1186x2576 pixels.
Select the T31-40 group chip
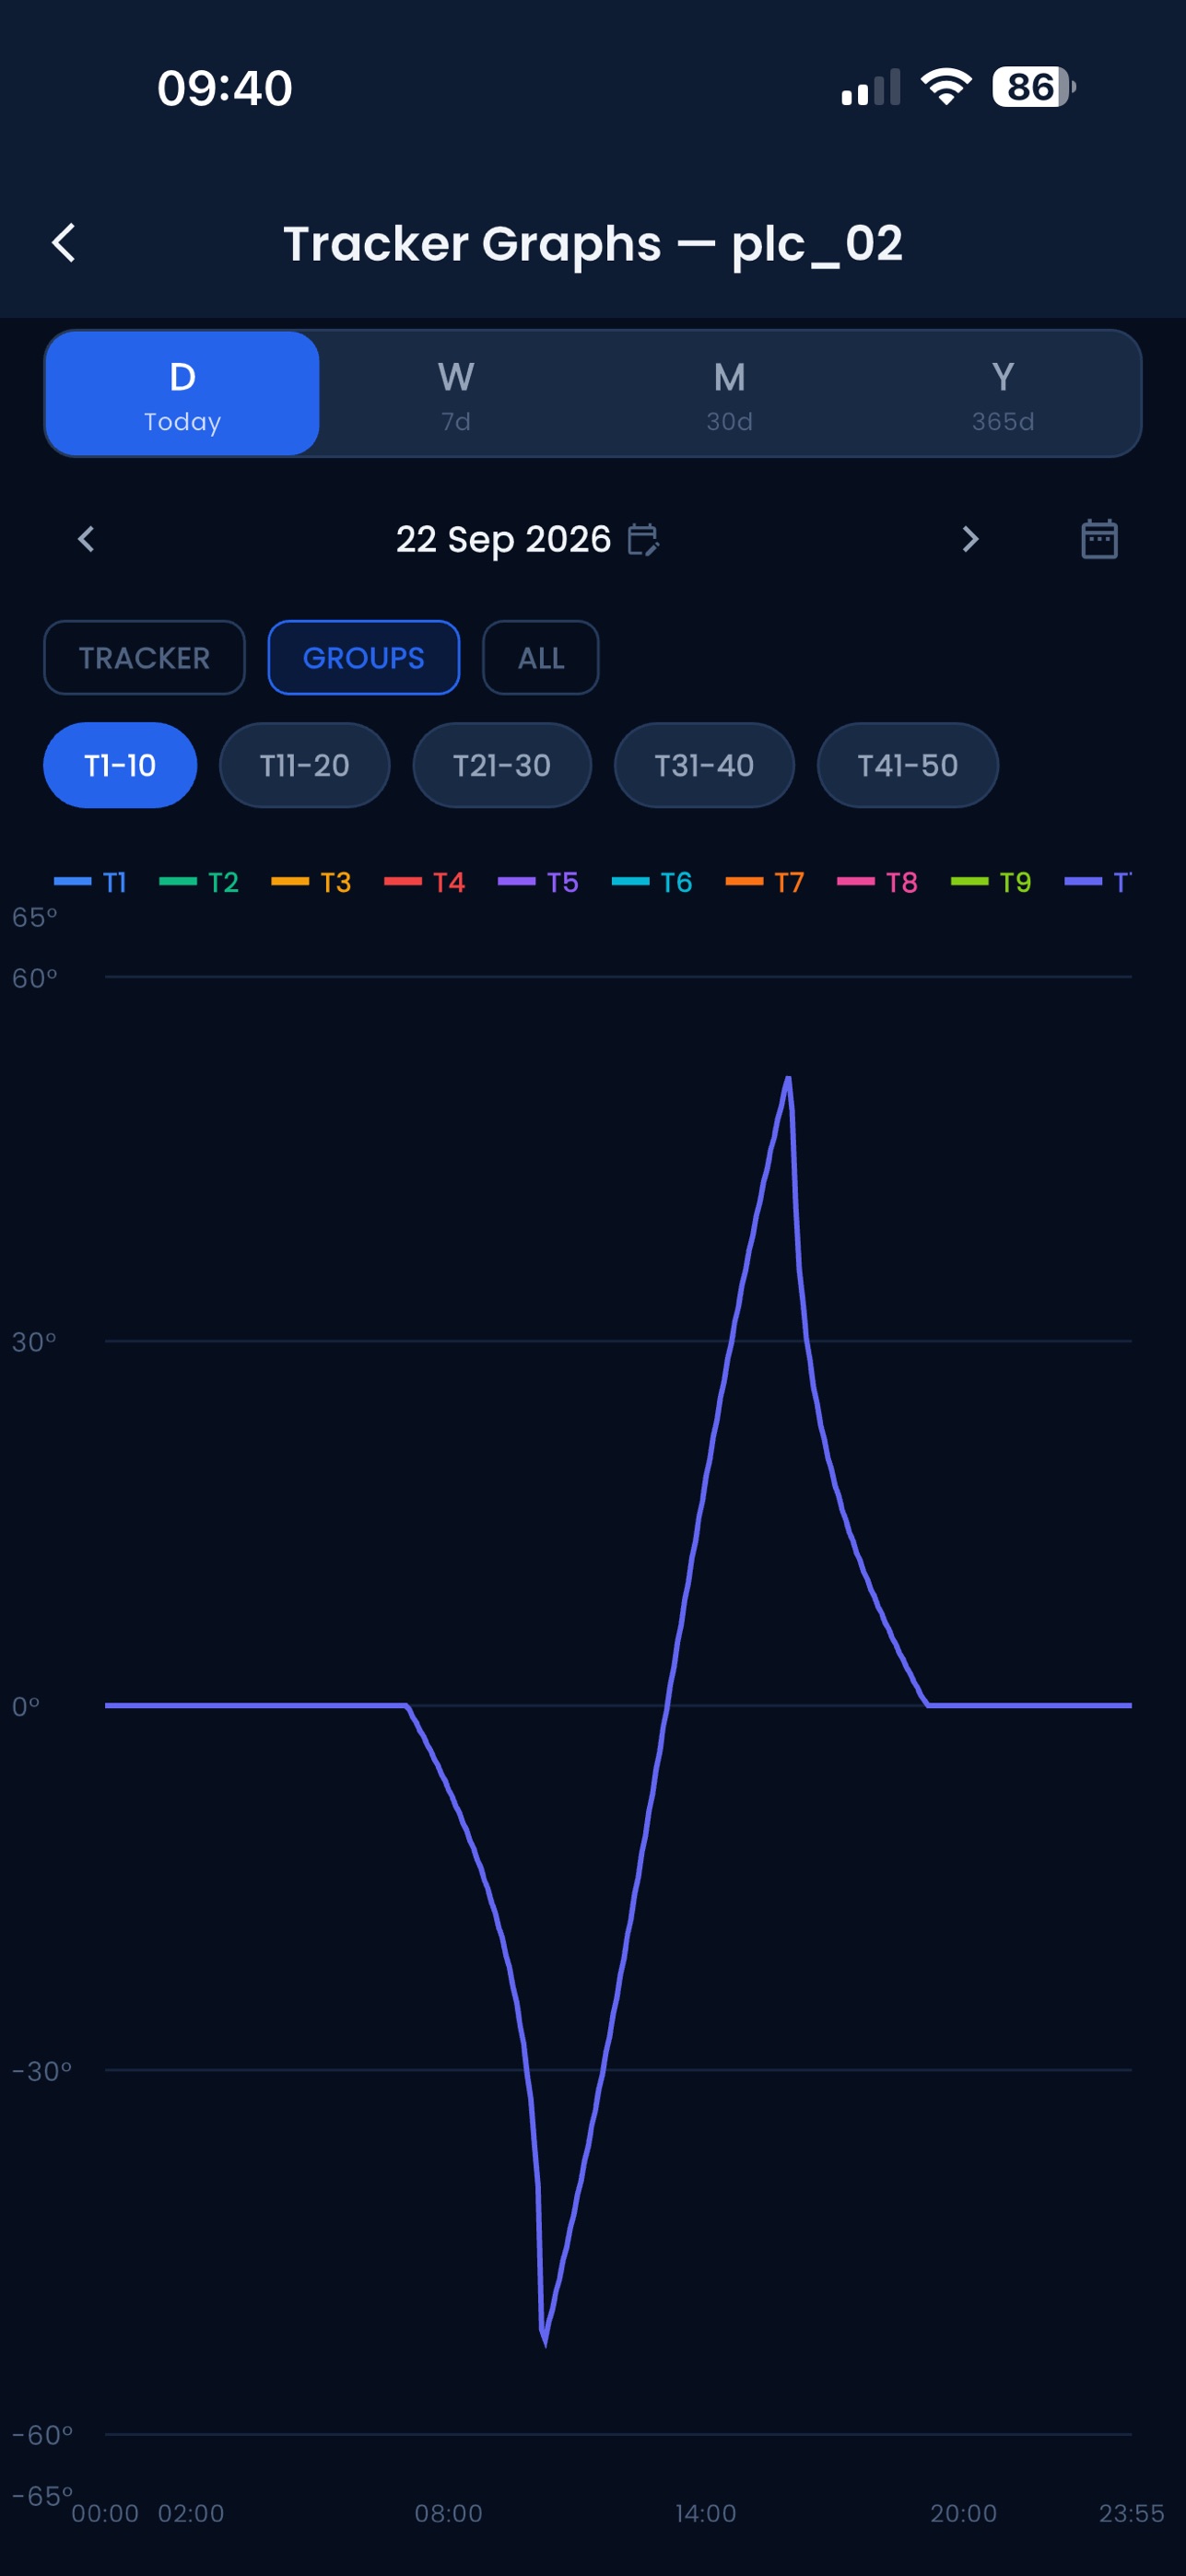pyautogui.click(x=704, y=765)
